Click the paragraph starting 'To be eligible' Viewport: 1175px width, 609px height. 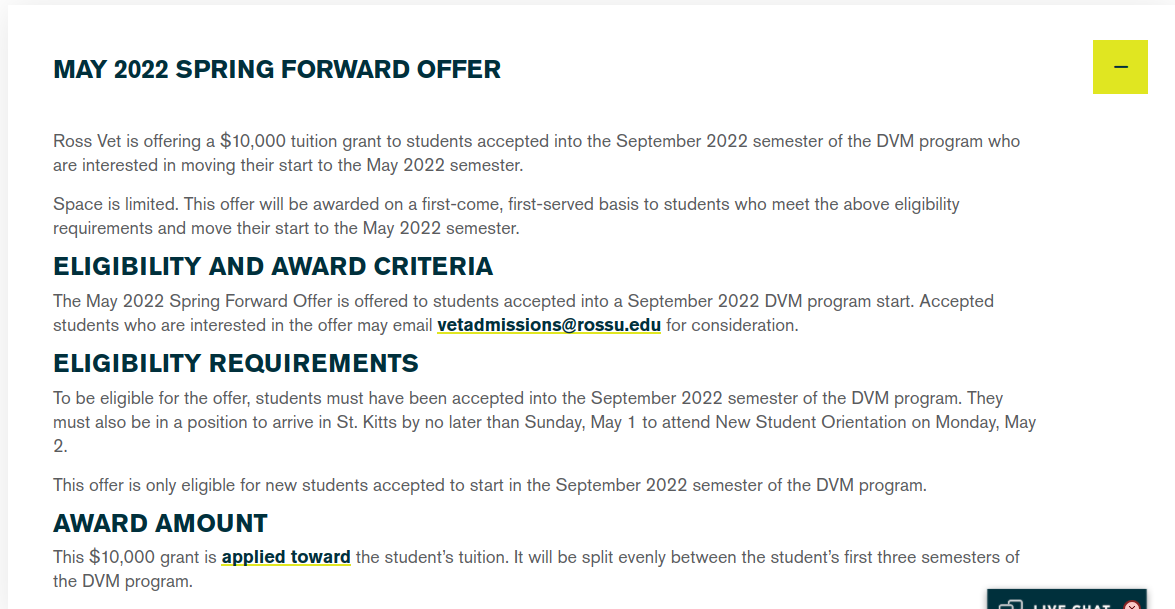[x=544, y=422]
